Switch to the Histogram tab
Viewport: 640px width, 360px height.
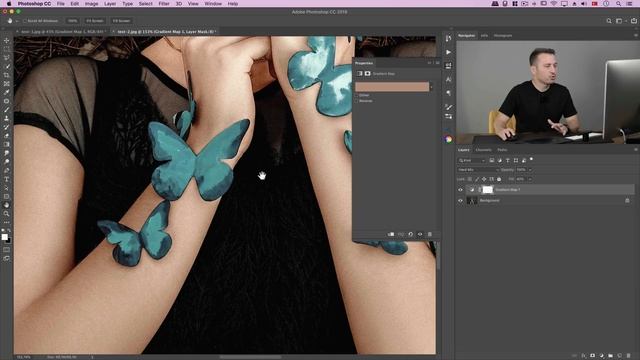click(503, 36)
